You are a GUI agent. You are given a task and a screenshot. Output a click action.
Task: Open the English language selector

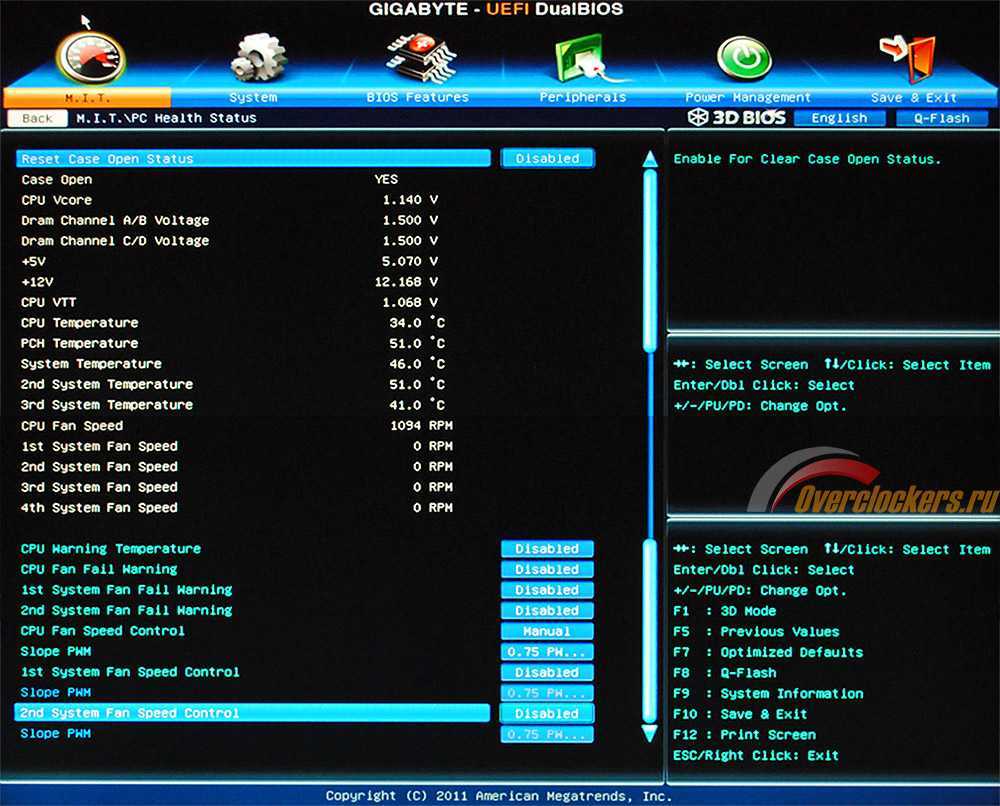pos(839,118)
